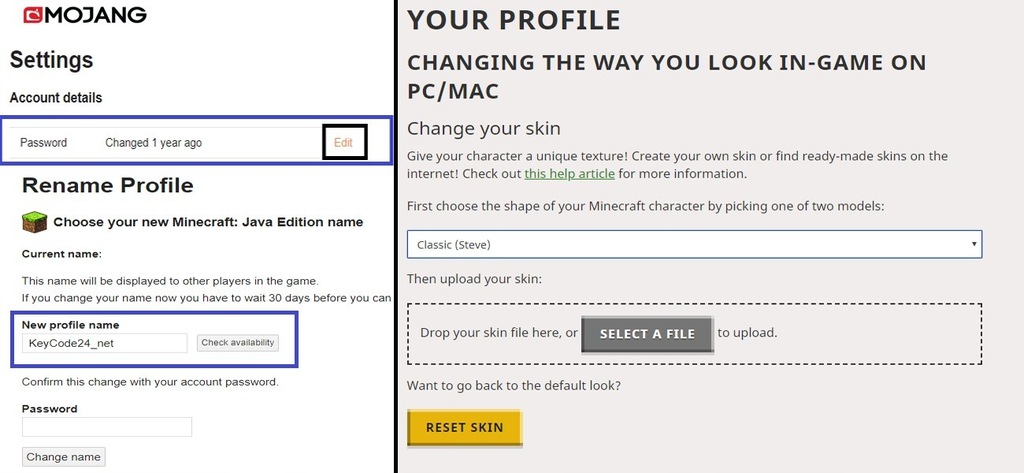Screen dimensions: 1024x473
Task: Click Check availability button
Action: [x=238, y=343]
